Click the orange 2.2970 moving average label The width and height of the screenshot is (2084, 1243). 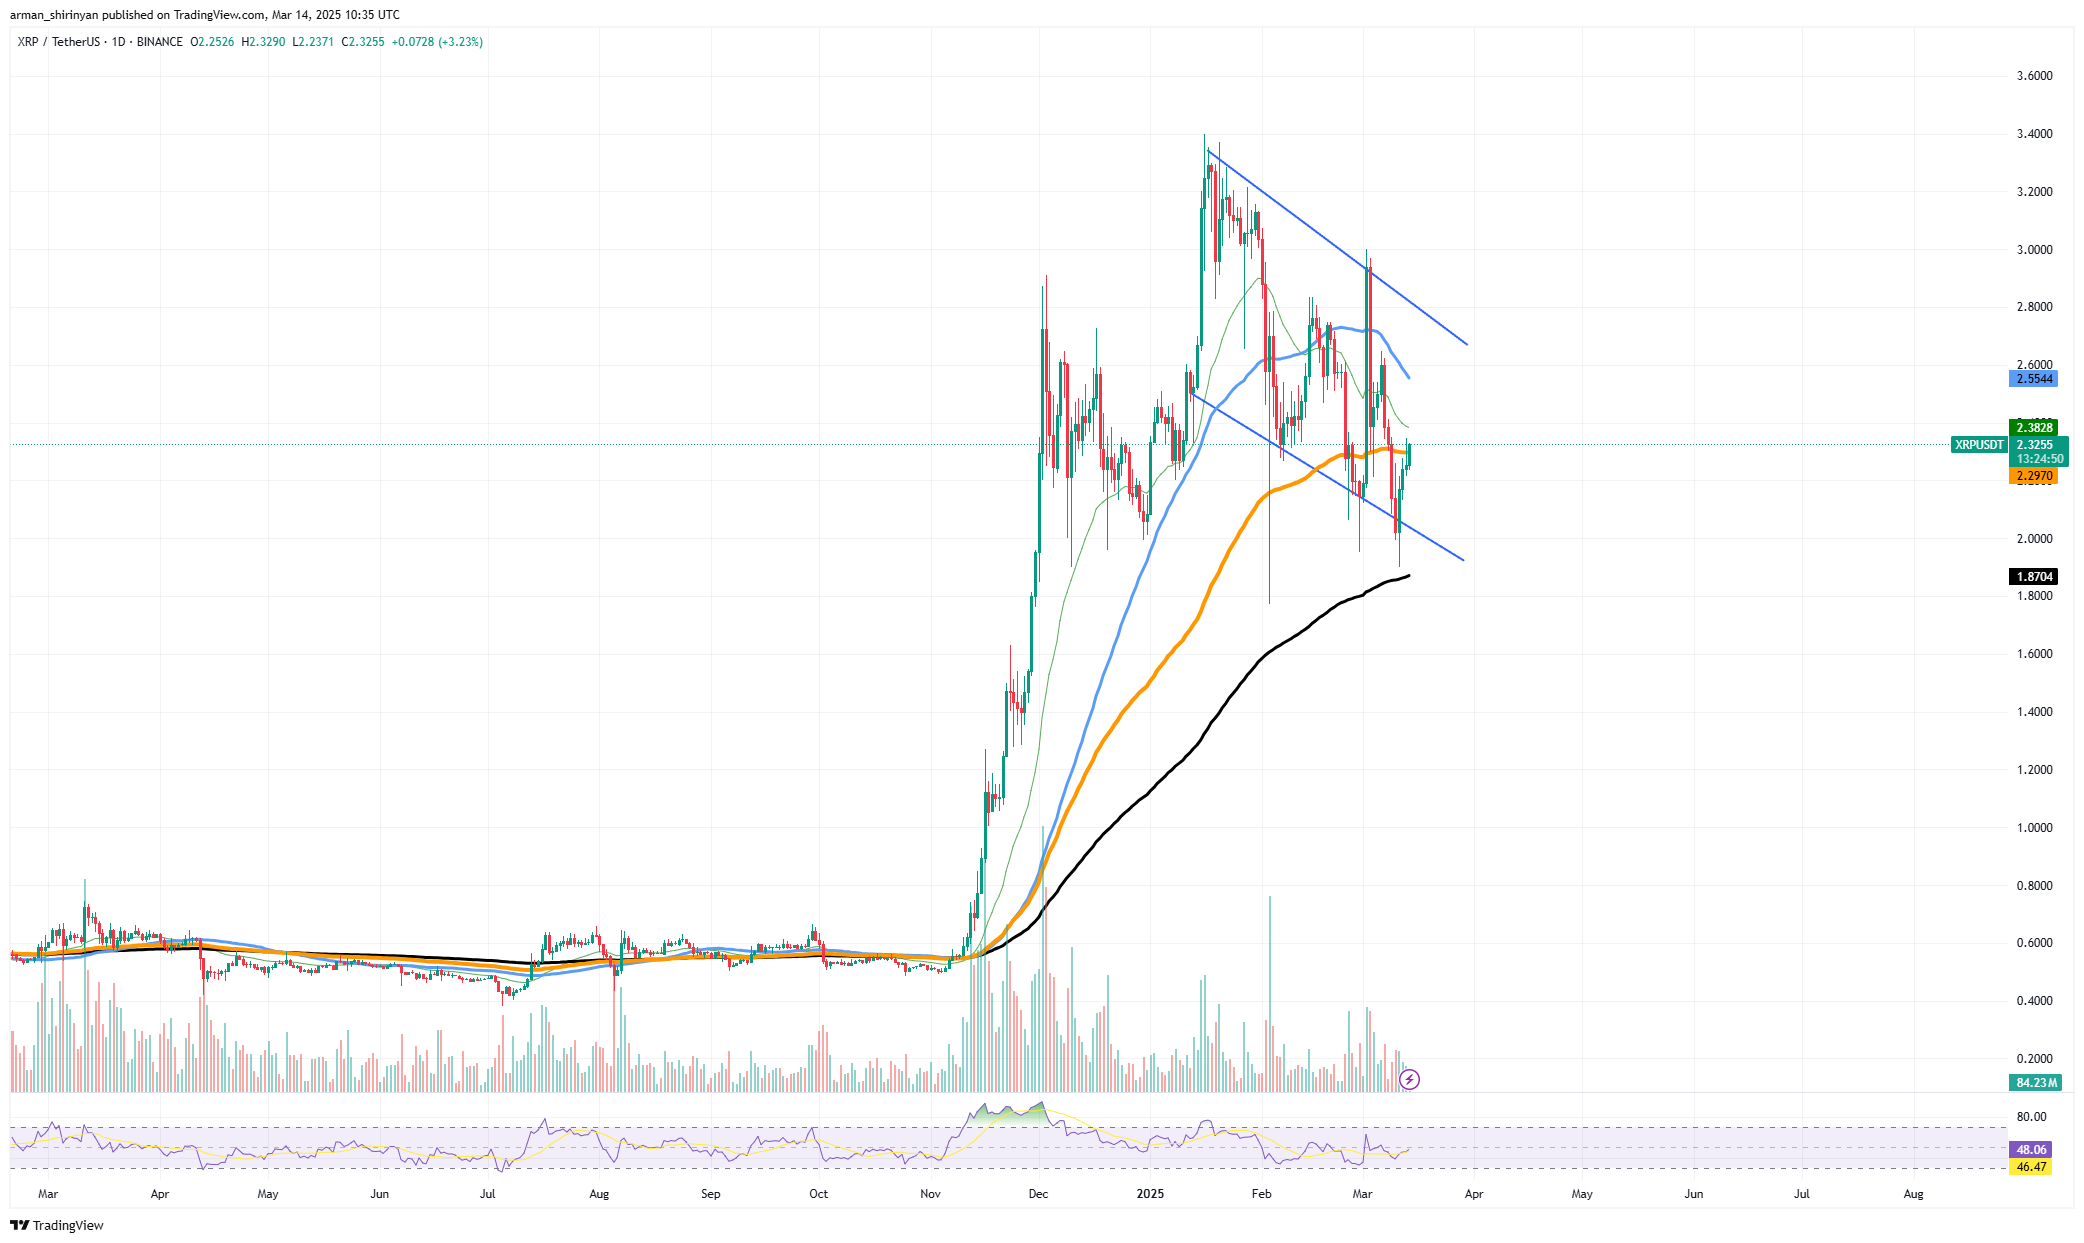[2033, 477]
